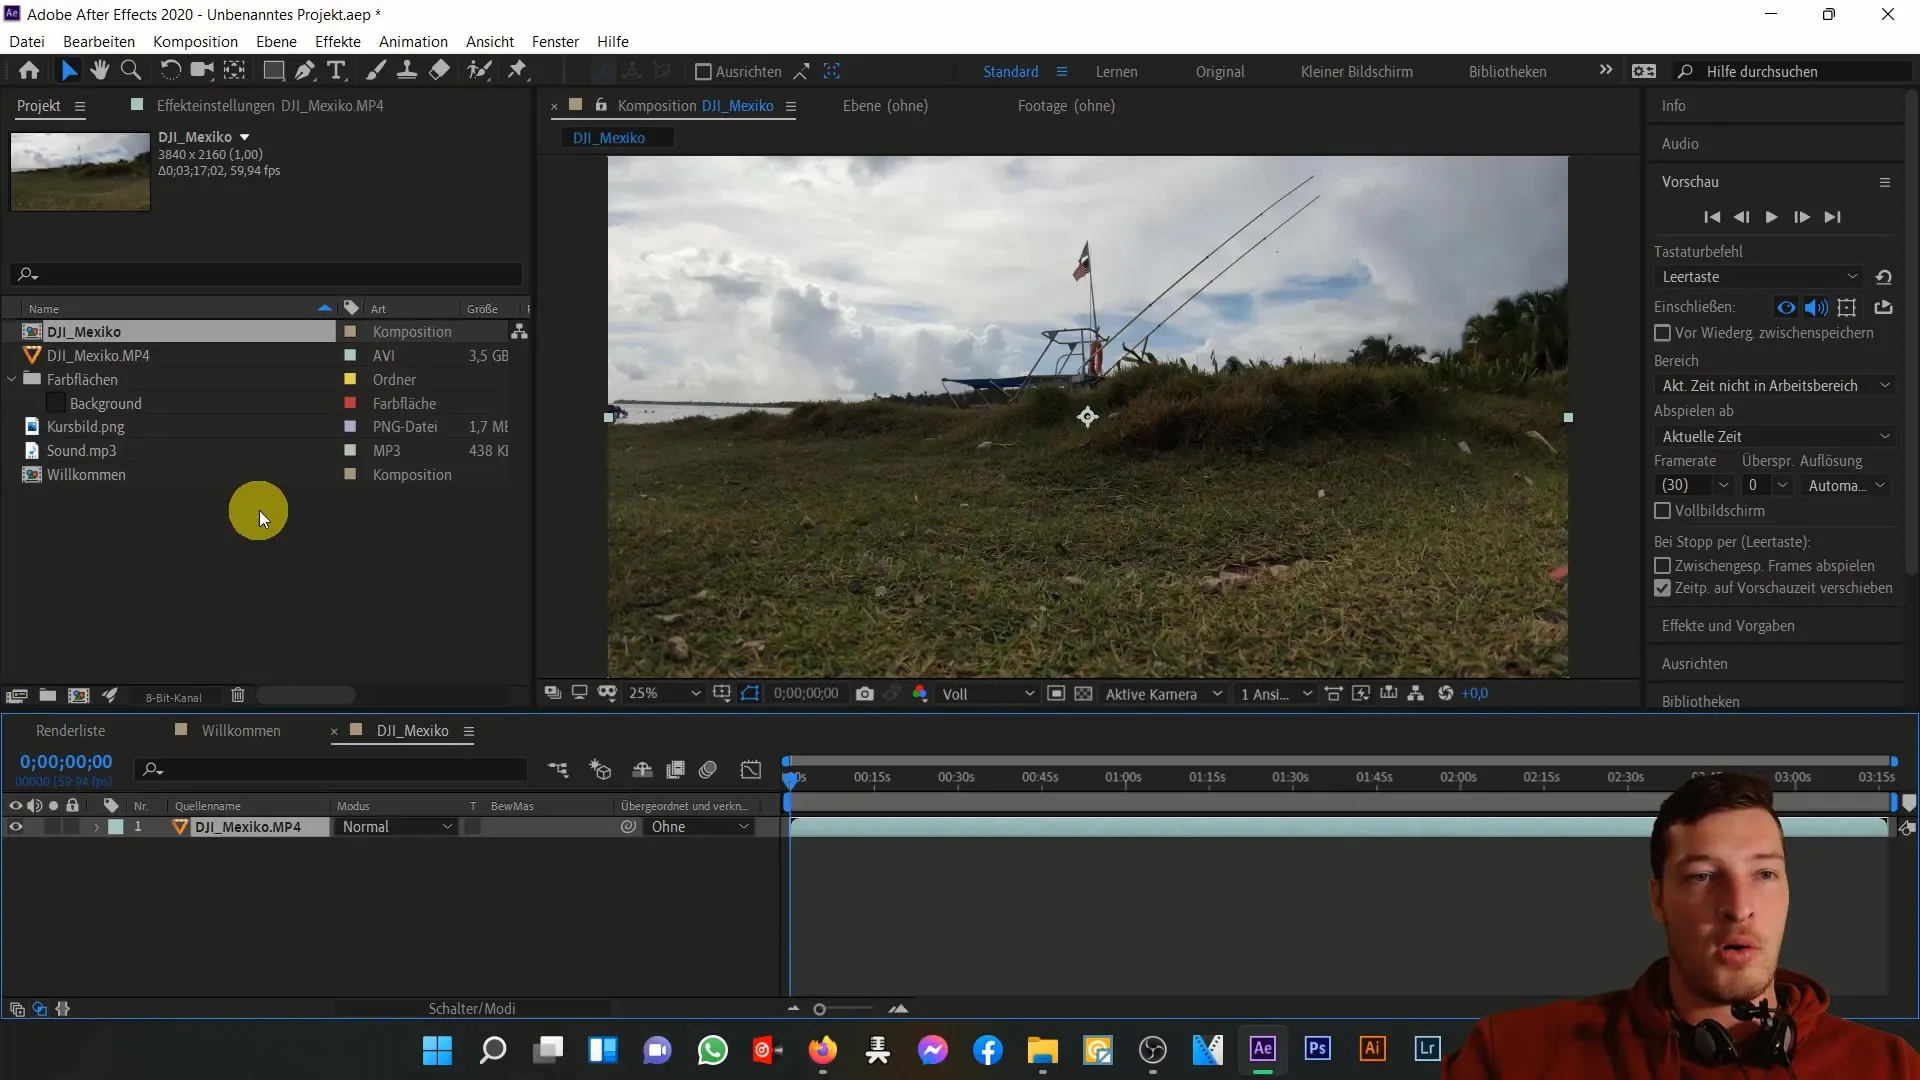The image size is (1920, 1080).
Task: Click DJI_Mexiko project thumbnail
Action: (x=80, y=172)
